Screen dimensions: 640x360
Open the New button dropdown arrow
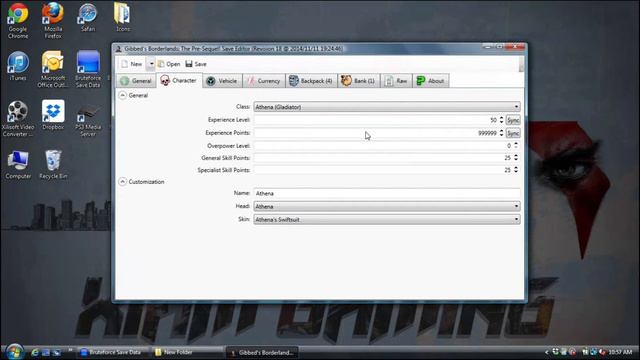tap(151, 64)
